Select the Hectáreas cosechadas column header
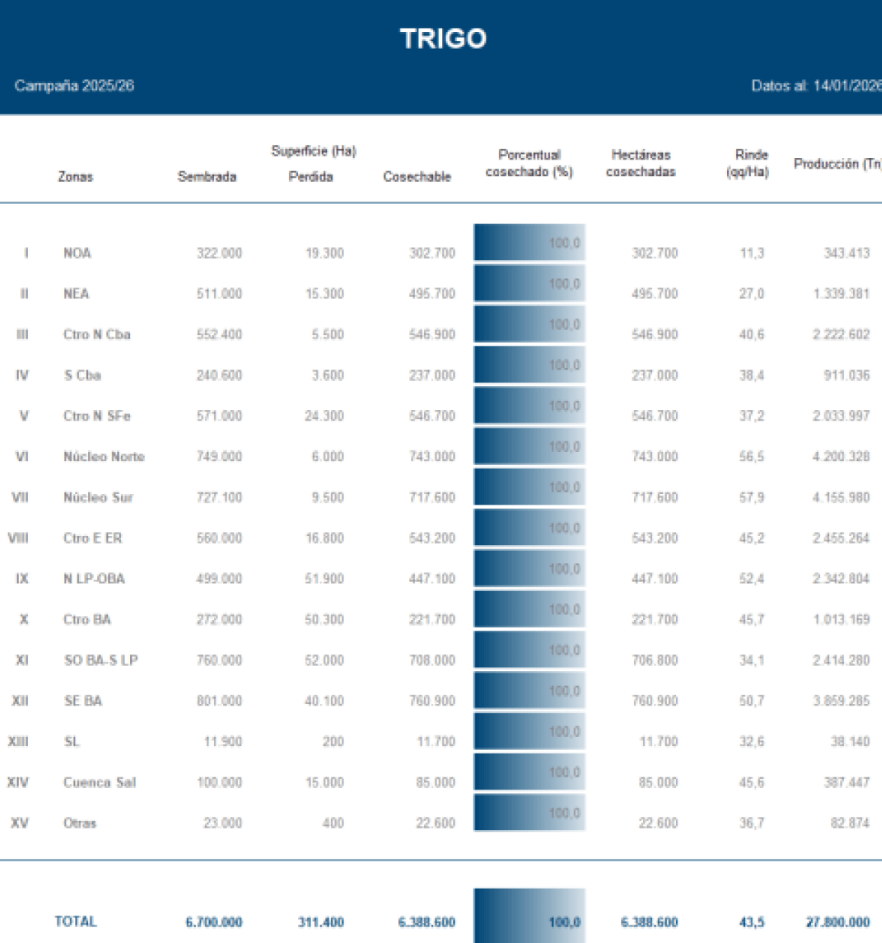Image resolution: width=882 pixels, height=943 pixels. (640, 163)
